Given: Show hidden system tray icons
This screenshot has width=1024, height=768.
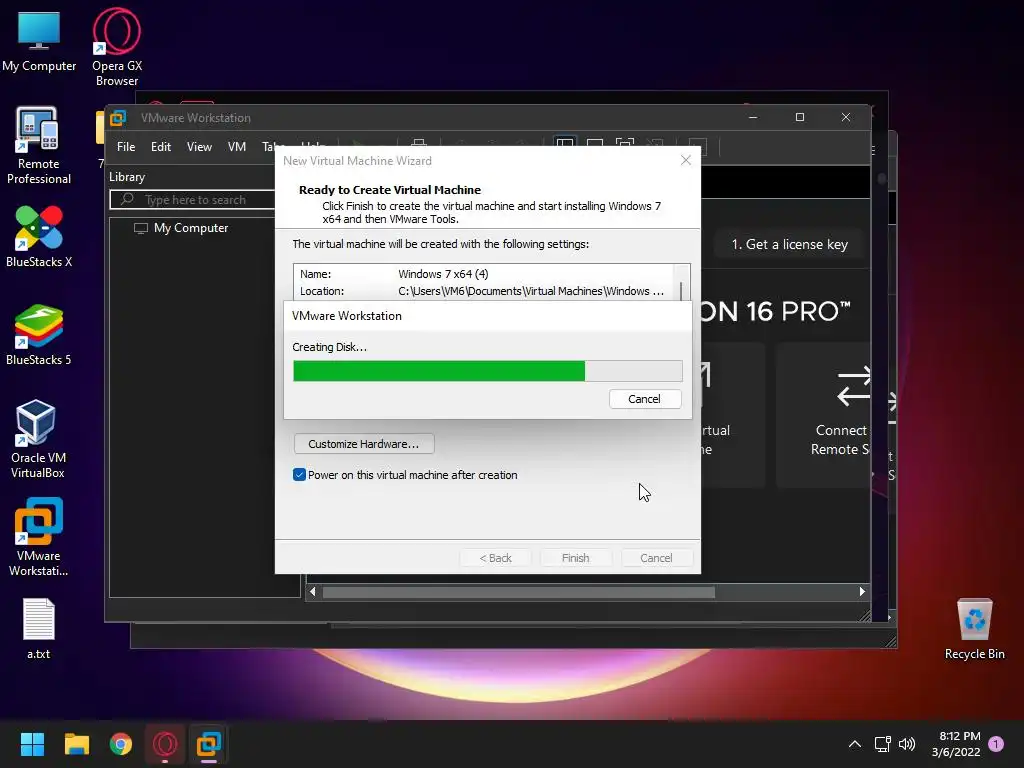Looking at the screenshot, I should (x=854, y=744).
